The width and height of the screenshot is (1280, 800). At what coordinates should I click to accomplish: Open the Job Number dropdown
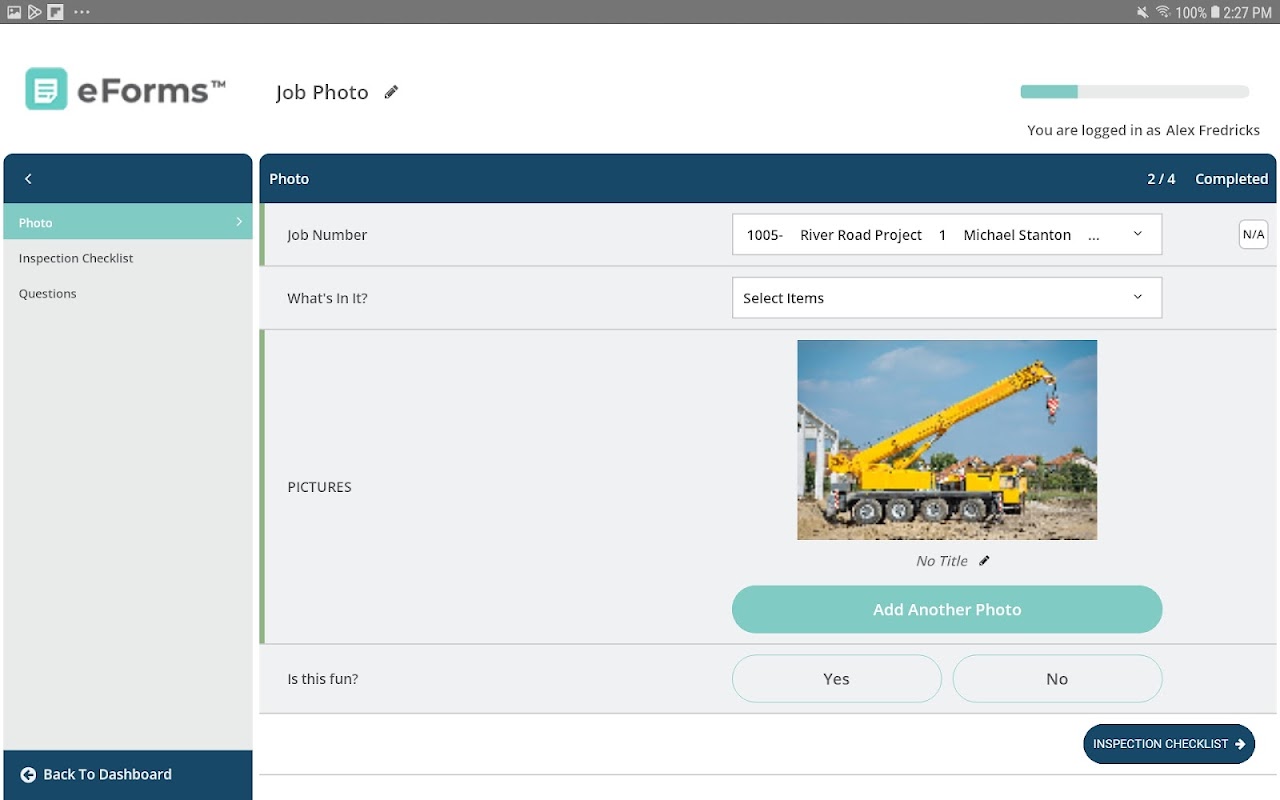[x=947, y=235]
